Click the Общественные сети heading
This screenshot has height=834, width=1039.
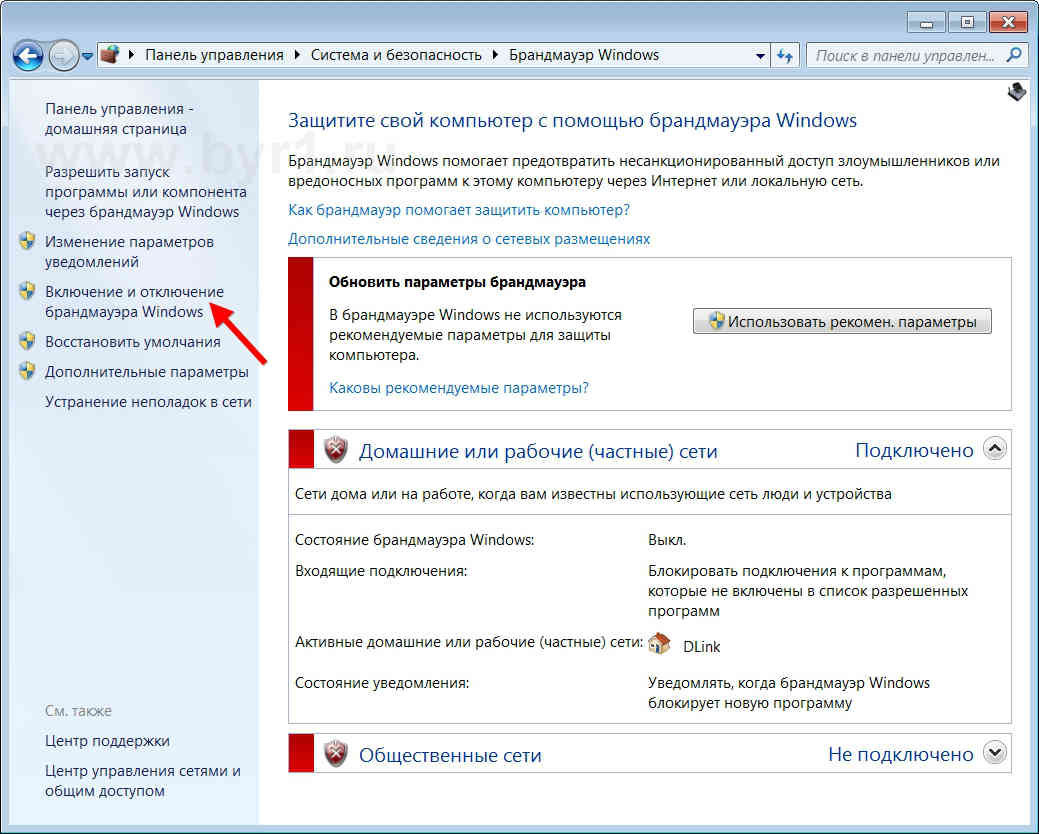click(450, 755)
